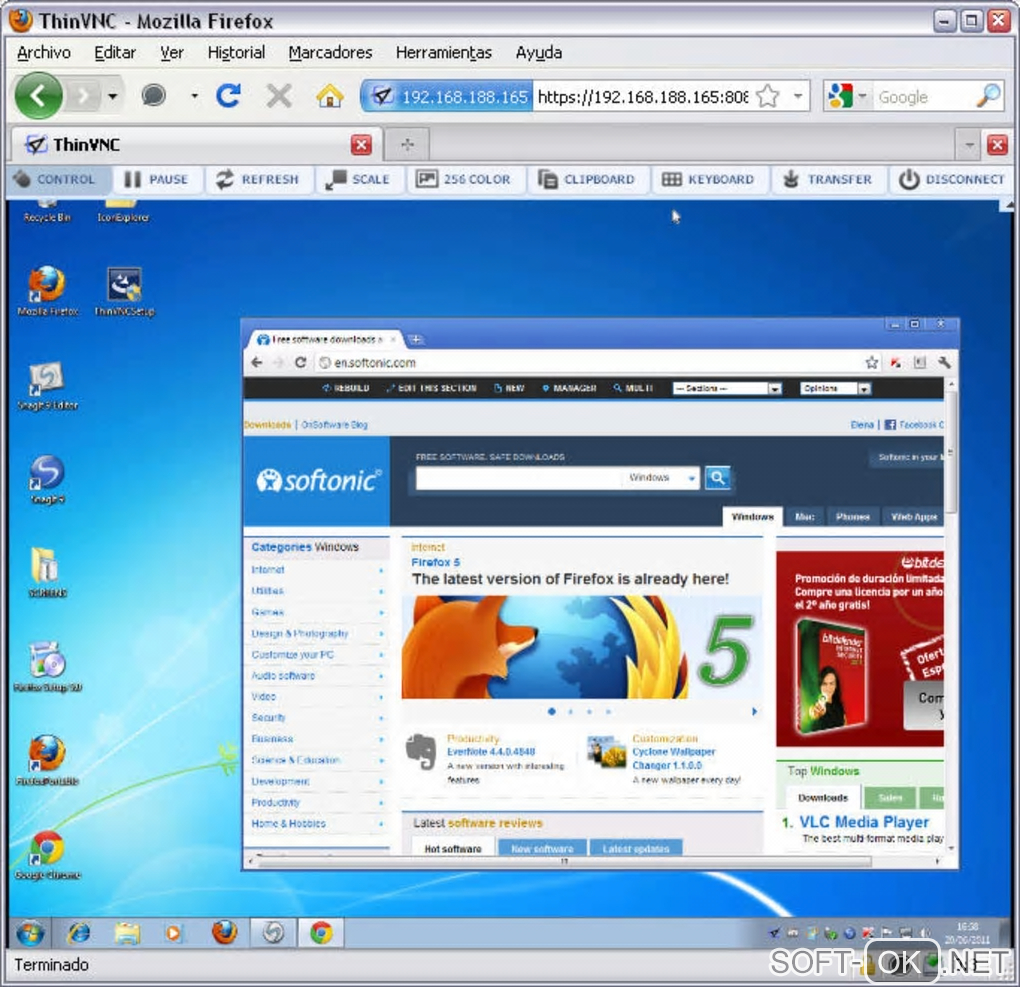
Task: Select the Google Chrome desktop icon
Action: pyautogui.click(x=47, y=855)
